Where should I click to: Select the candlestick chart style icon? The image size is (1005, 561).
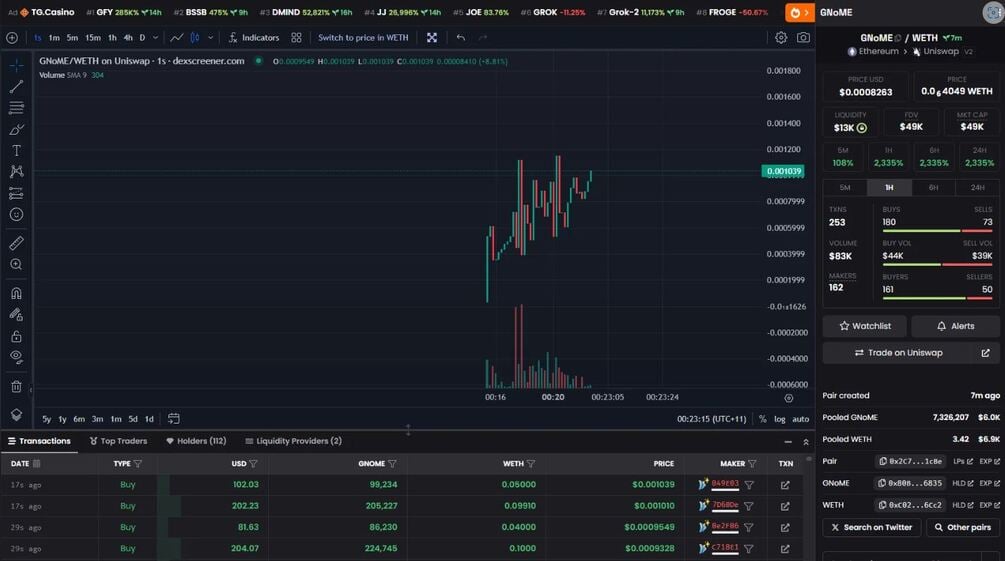[195, 38]
